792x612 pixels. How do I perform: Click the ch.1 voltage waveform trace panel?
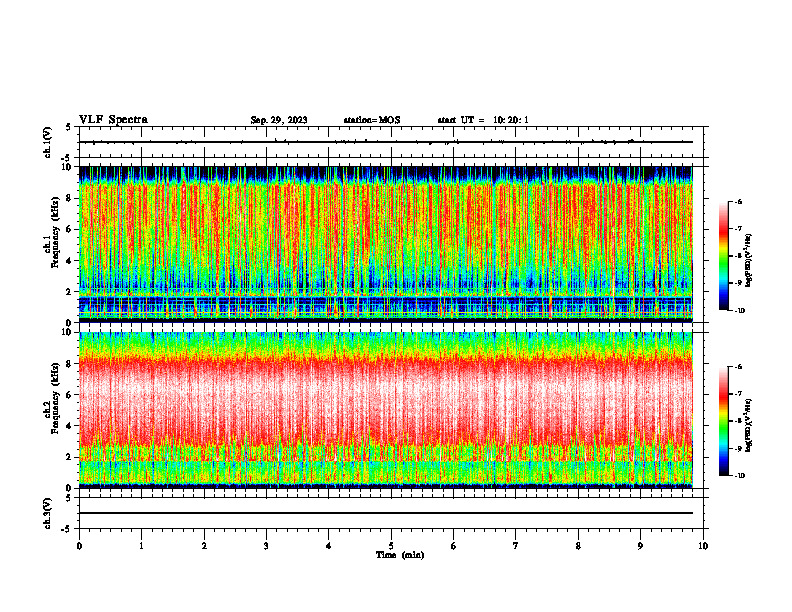[x=391, y=142]
